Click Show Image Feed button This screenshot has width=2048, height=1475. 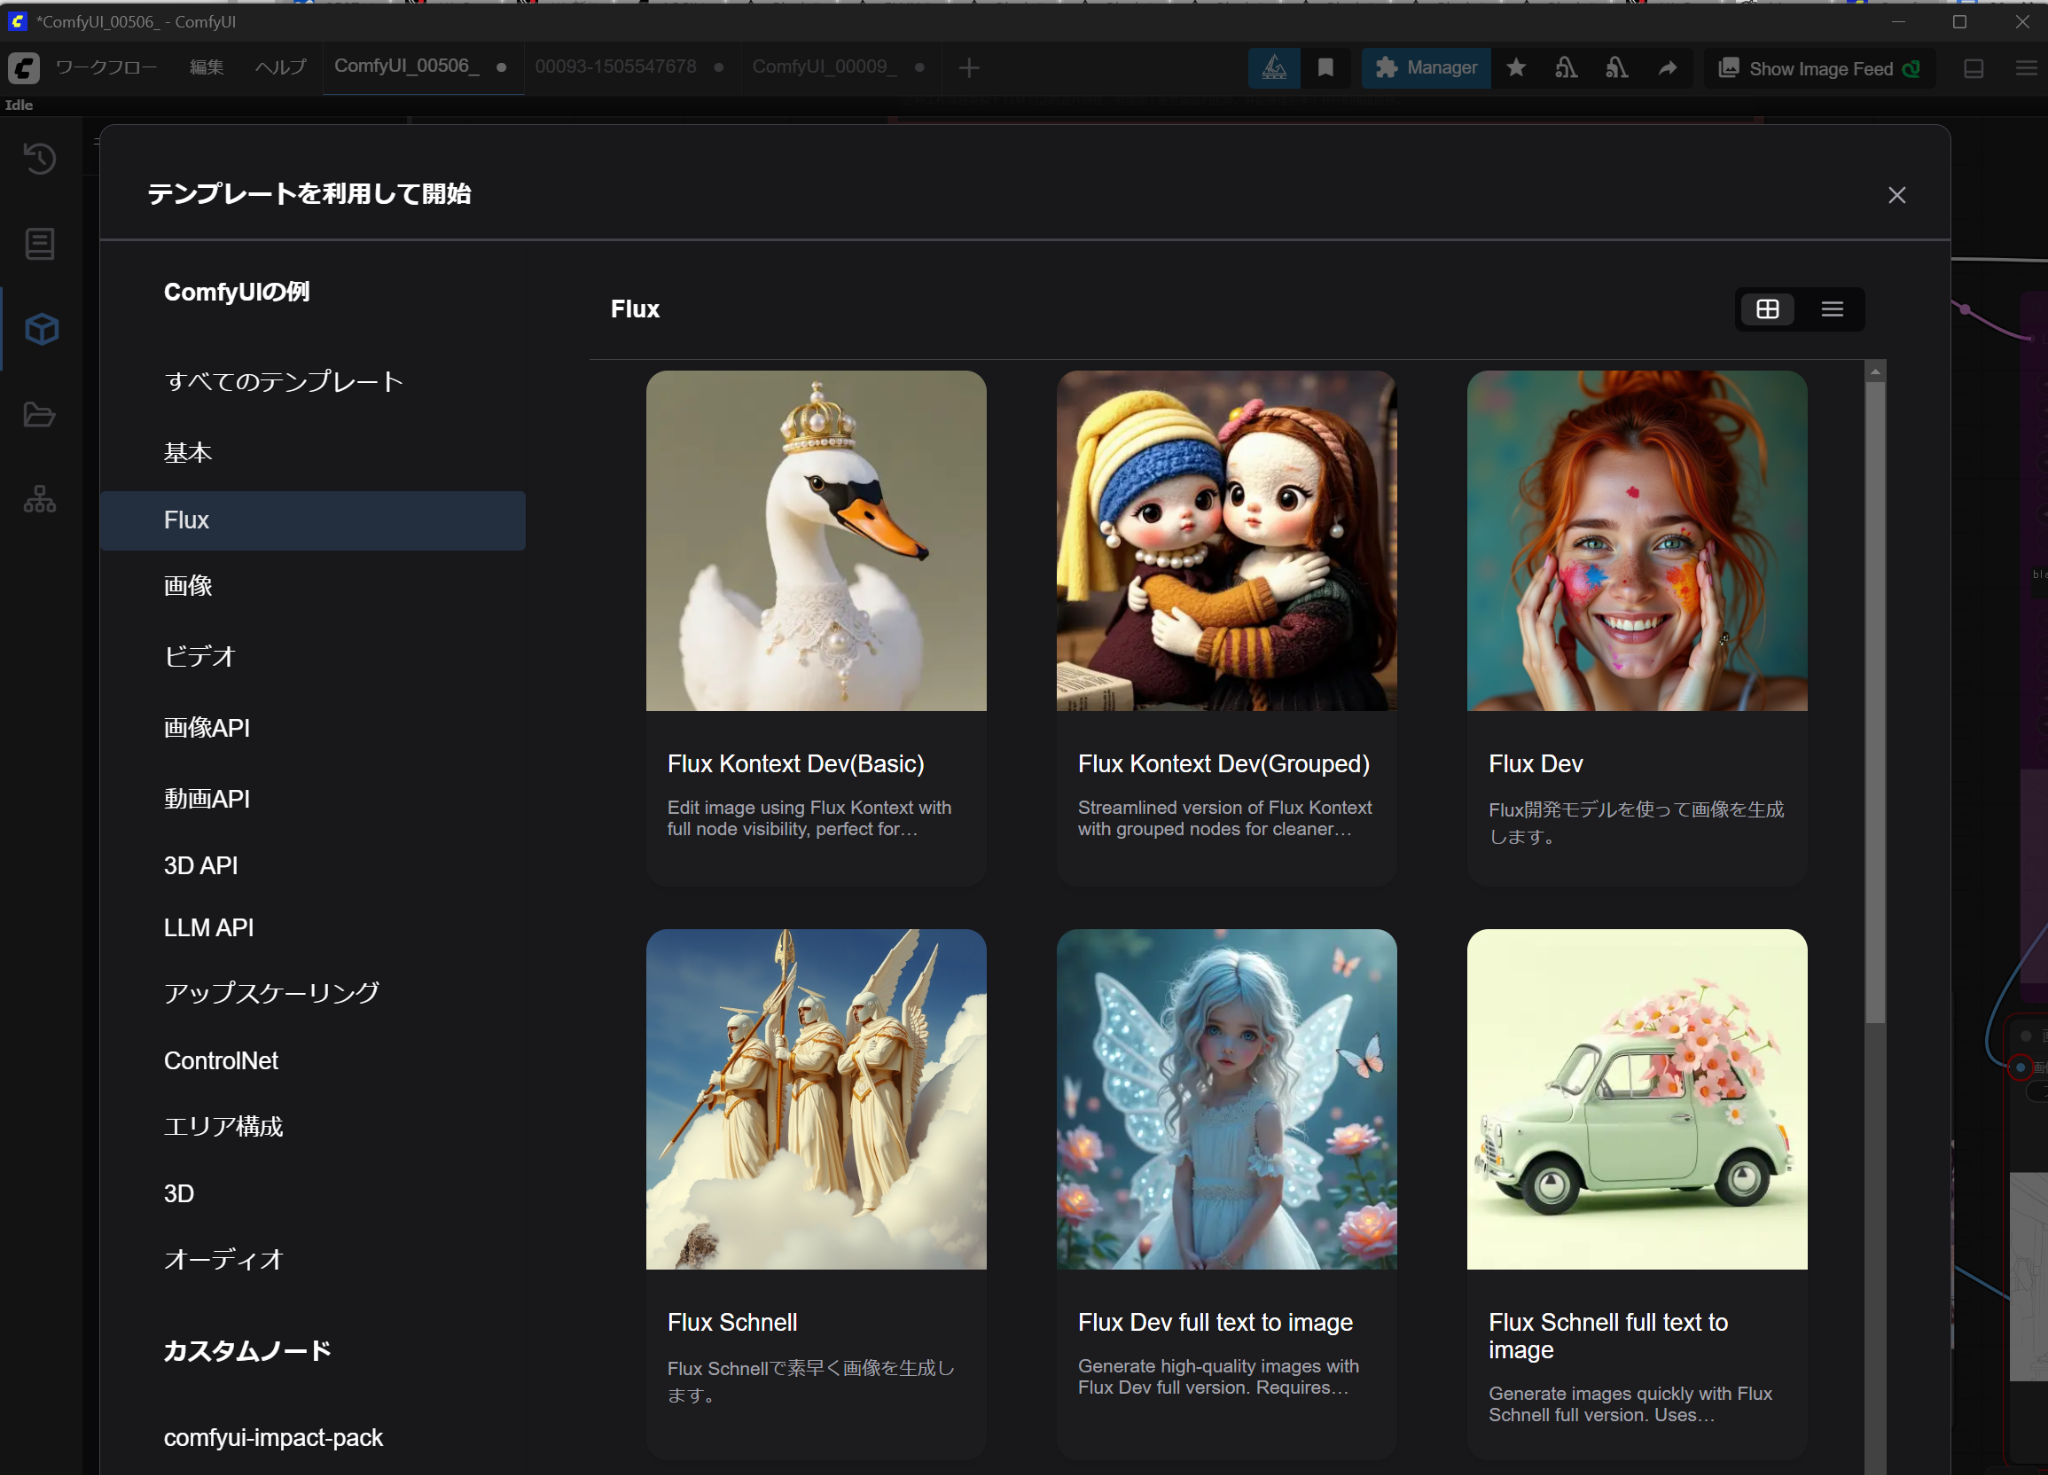pos(1819,68)
